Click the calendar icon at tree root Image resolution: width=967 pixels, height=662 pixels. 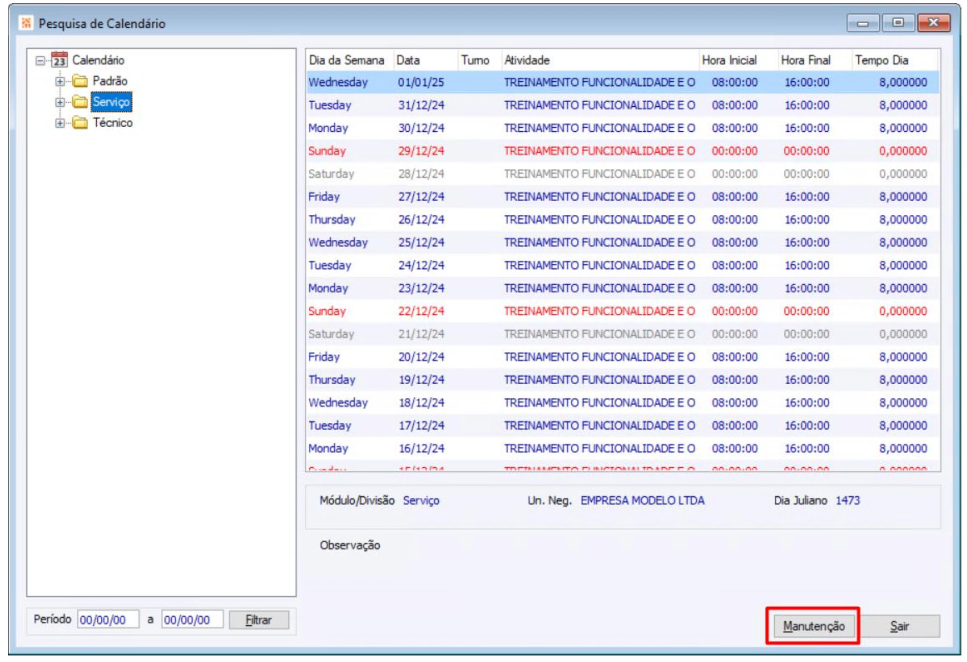[x=59, y=60]
